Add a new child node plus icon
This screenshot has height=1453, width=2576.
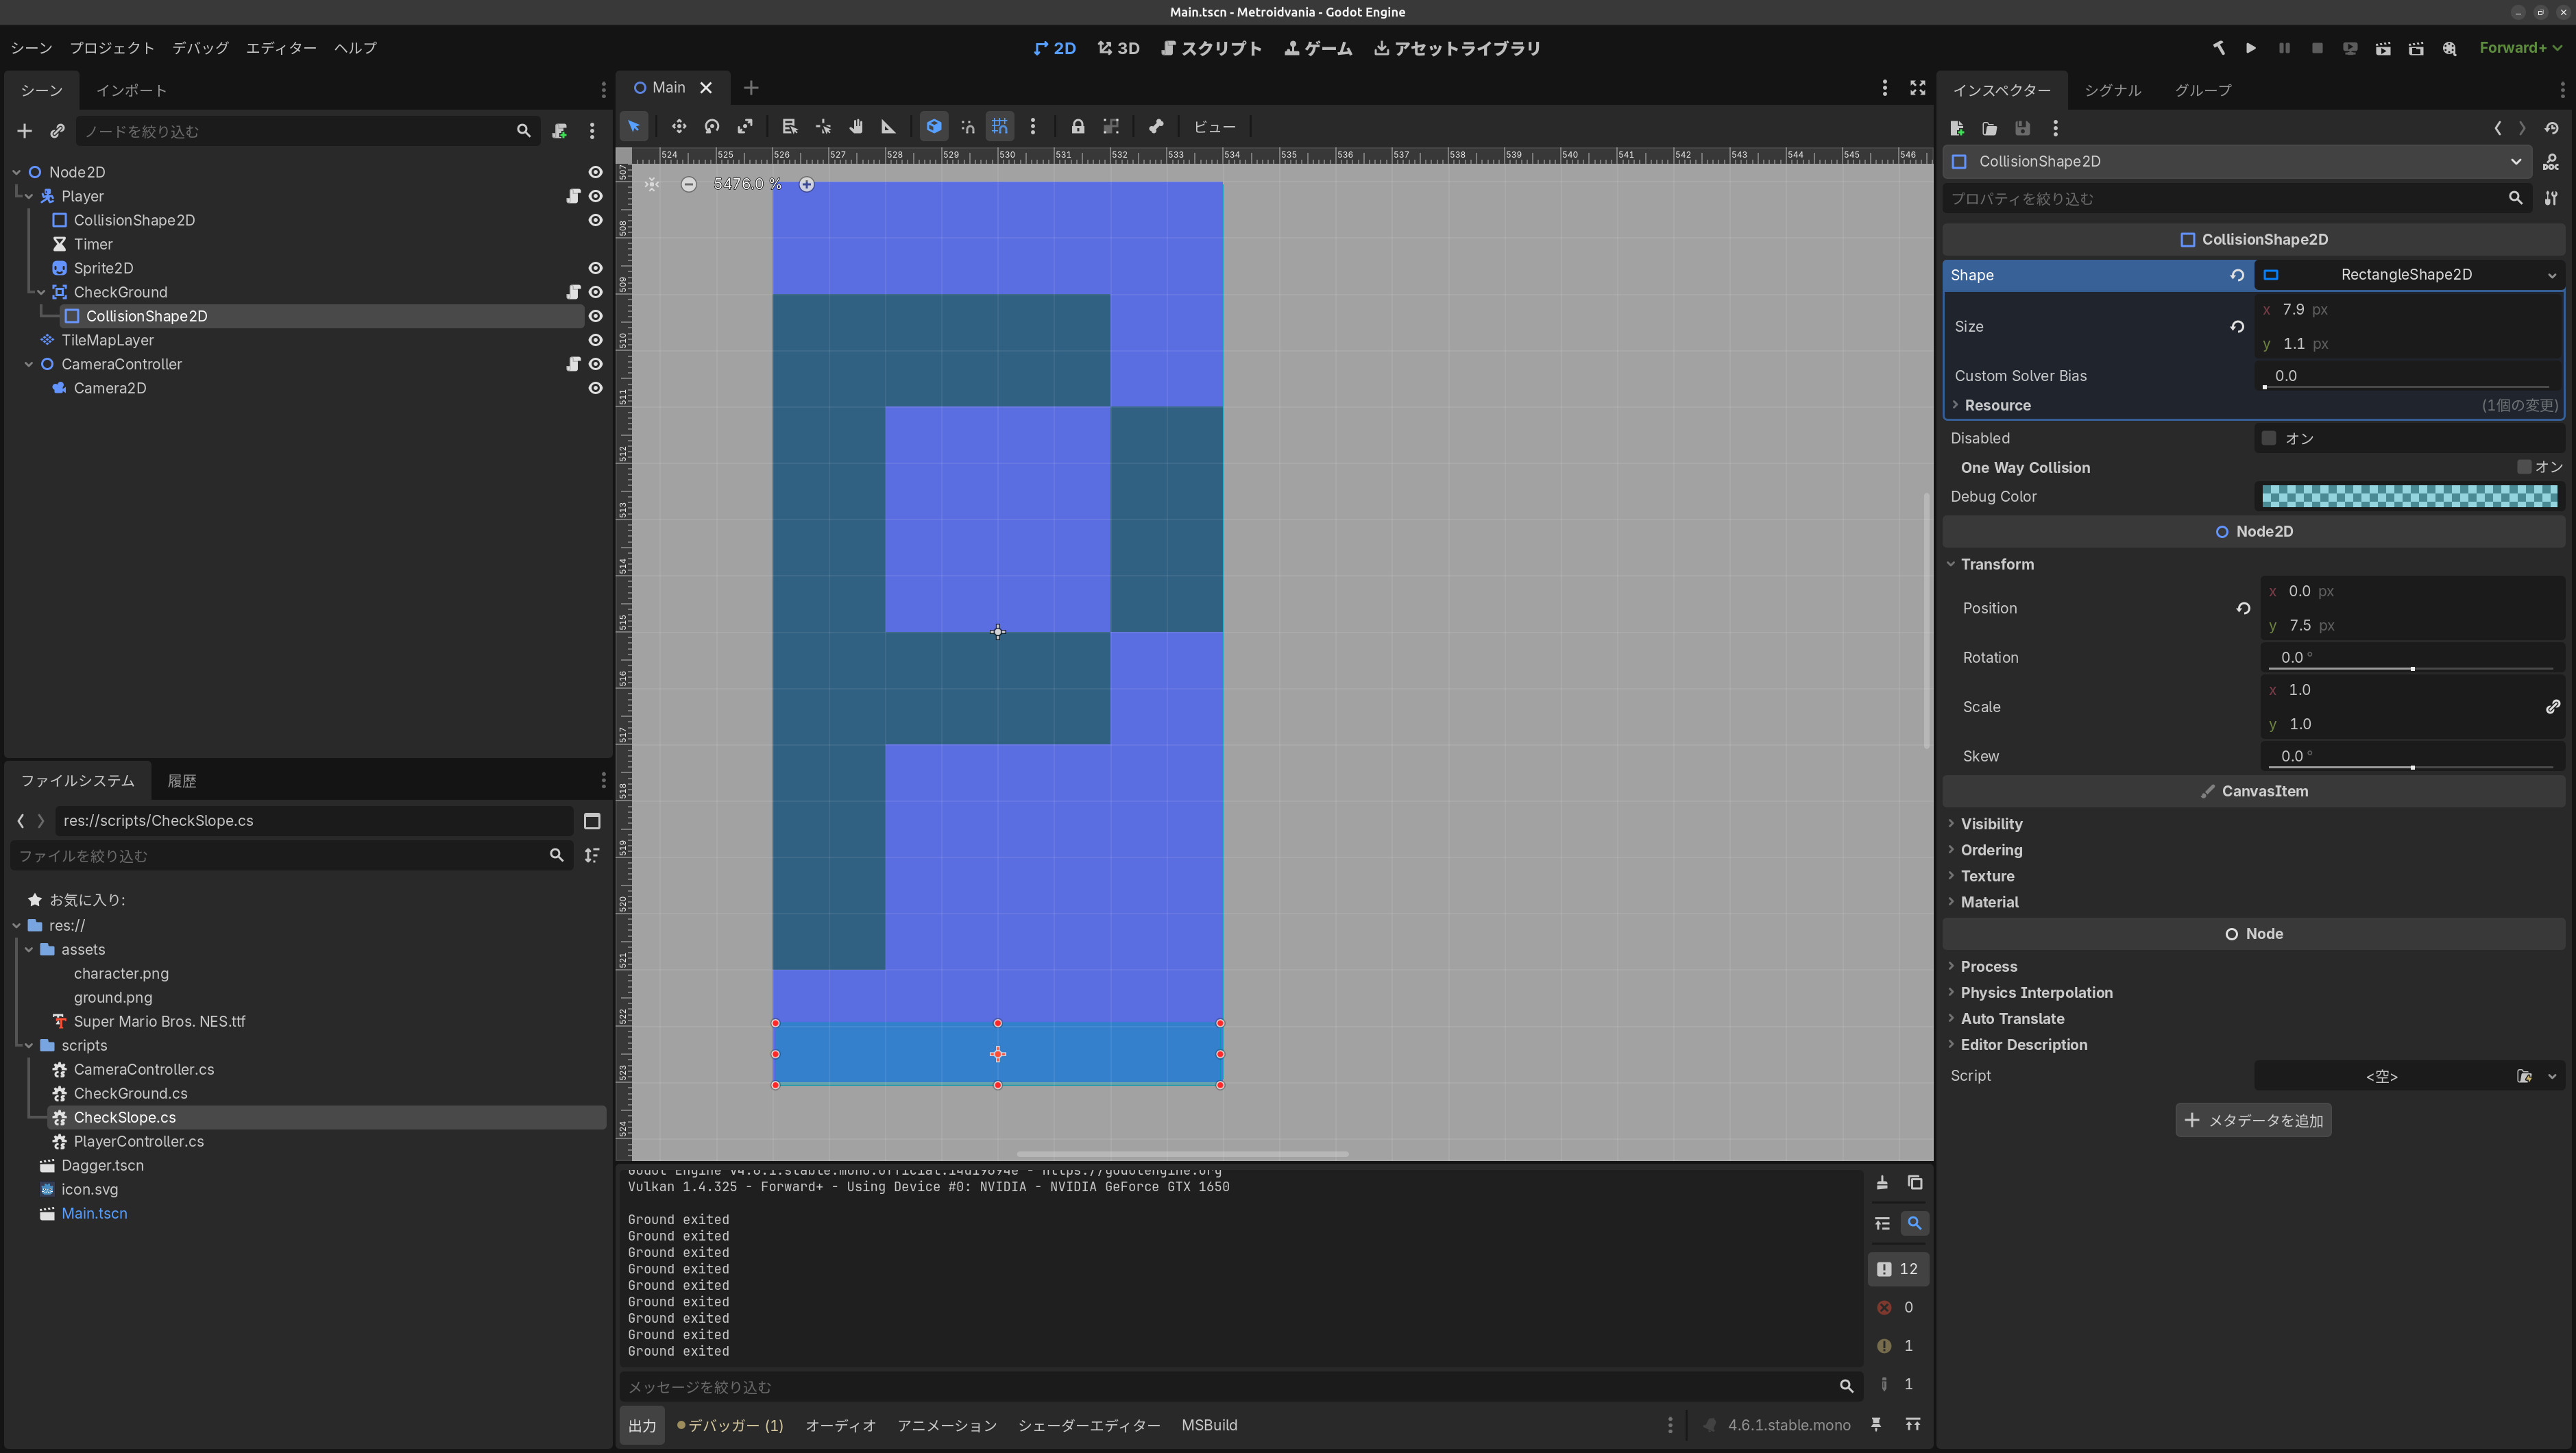click(x=24, y=131)
